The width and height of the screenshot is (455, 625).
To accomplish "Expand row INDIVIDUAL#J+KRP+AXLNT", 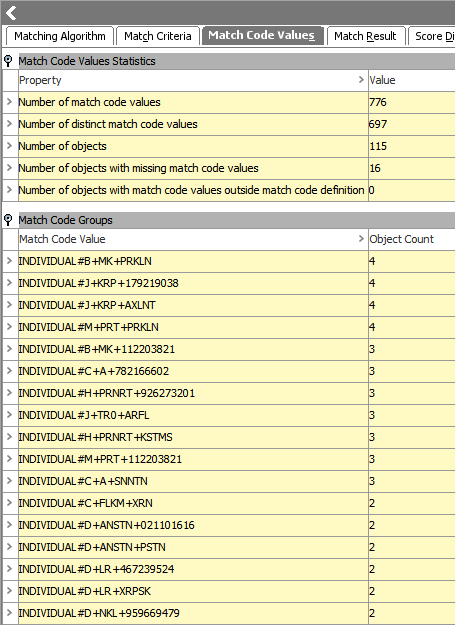I will point(10,305).
